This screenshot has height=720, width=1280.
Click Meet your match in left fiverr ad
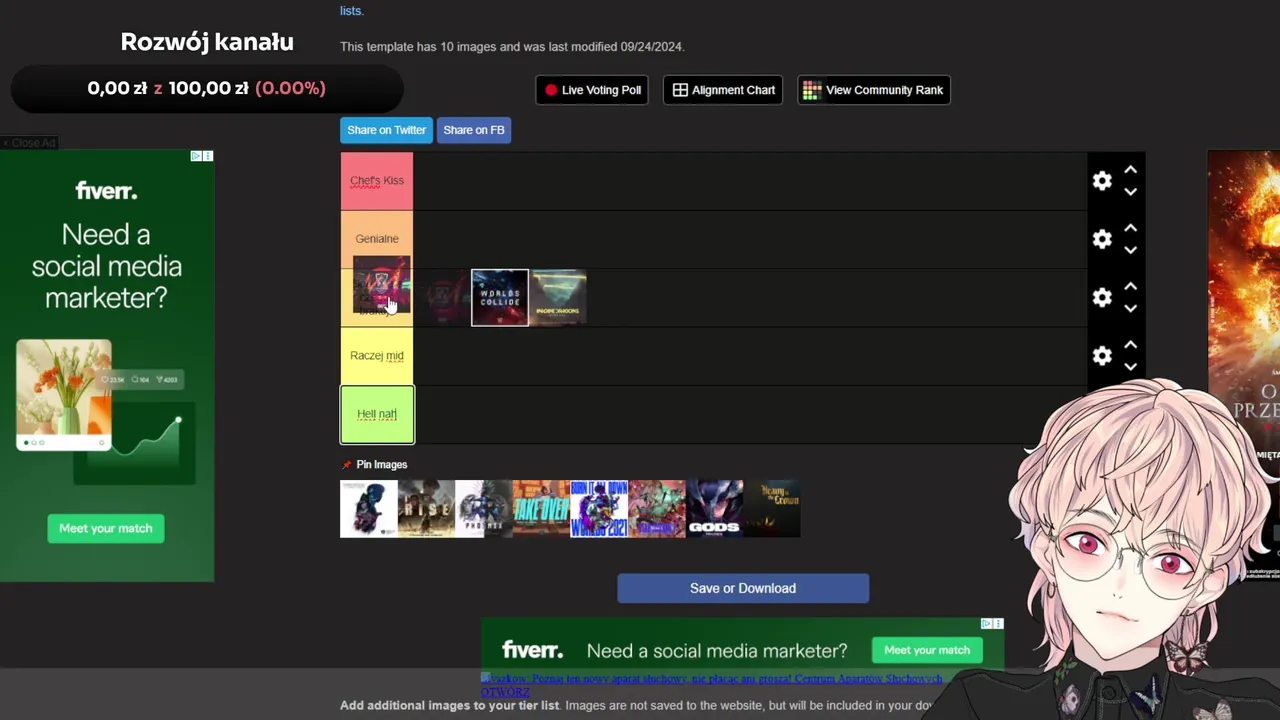(106, 528)
